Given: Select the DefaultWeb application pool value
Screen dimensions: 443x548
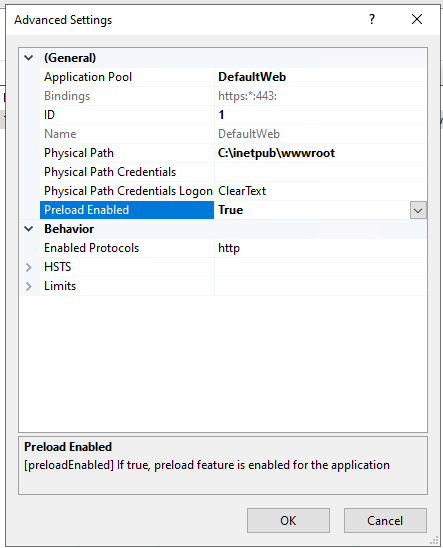Looking at the screenshot, I should pyautogui.click(x=252, y=77).
